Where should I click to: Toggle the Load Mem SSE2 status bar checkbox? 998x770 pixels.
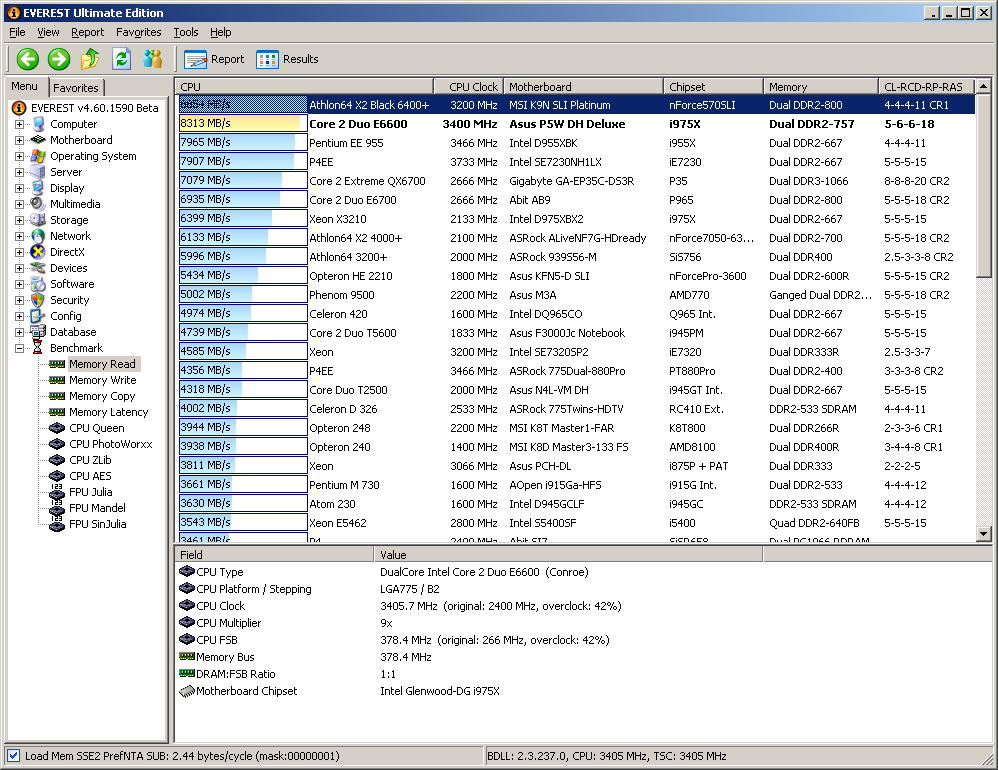click(13, 756)
